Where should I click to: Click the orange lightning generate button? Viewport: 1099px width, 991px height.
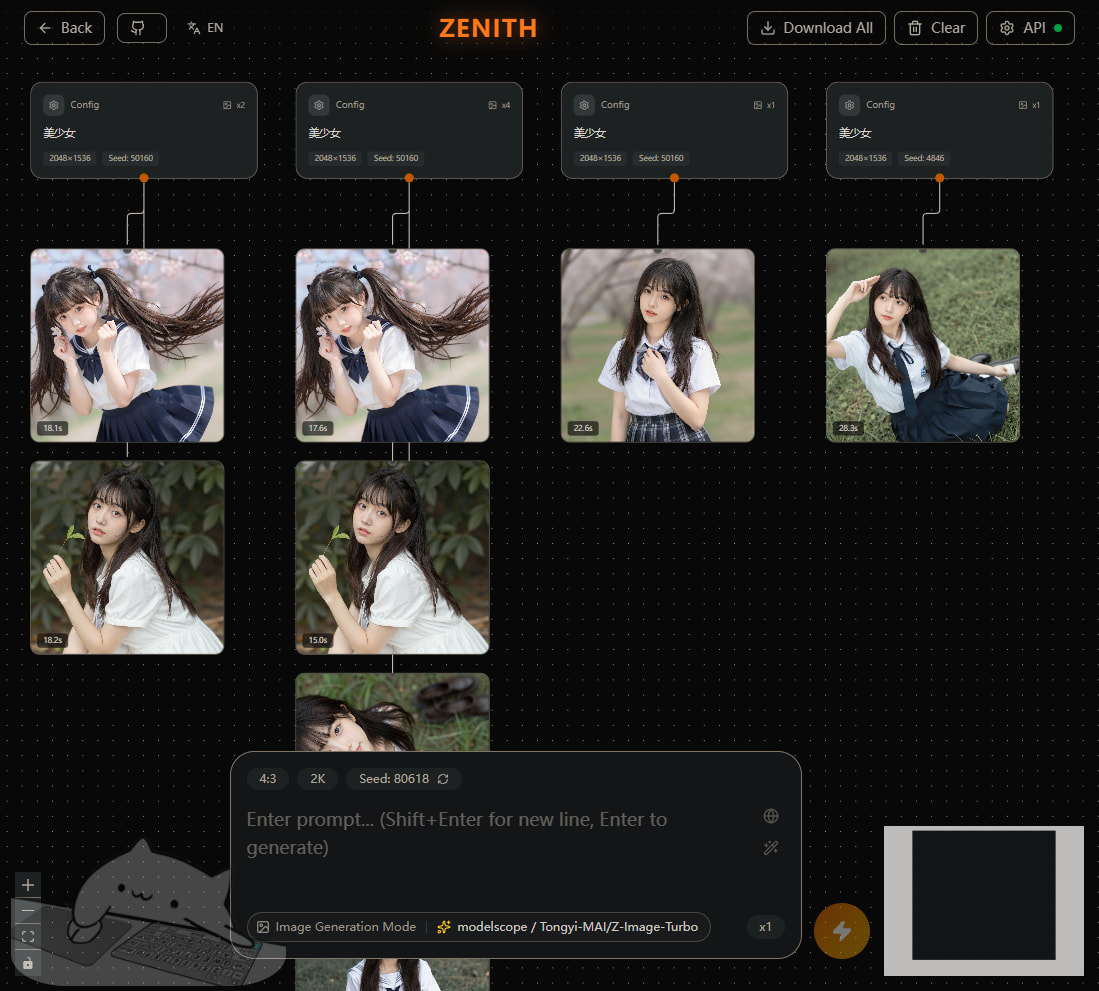pos(842,931)
